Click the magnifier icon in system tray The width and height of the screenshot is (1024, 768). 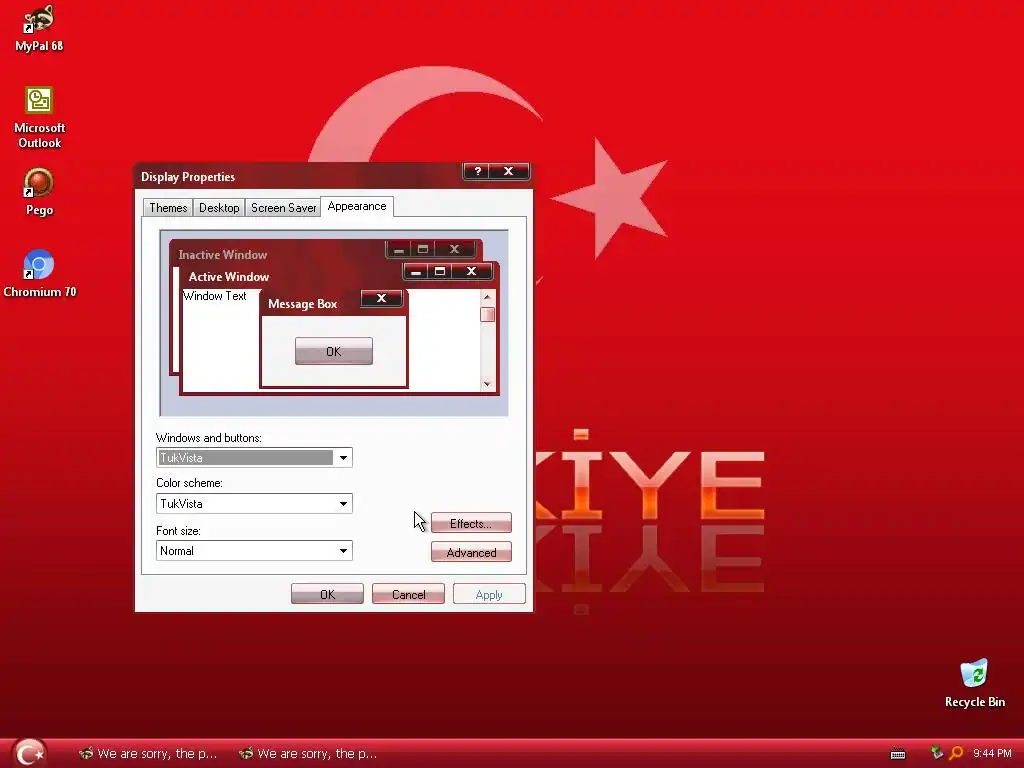click(x=956, y=753)
